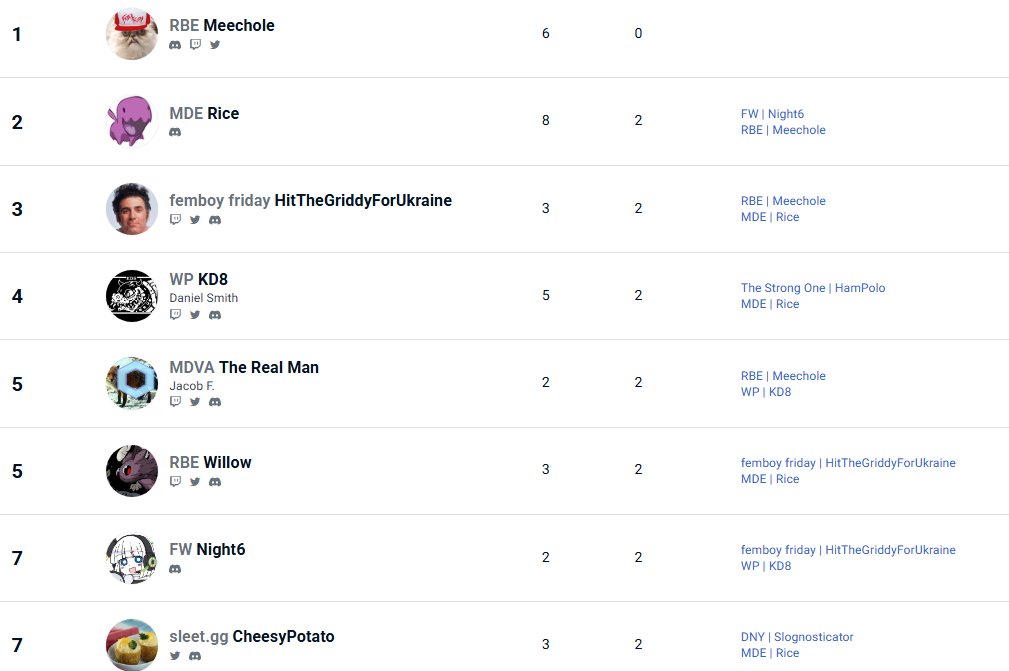Open WP KD8's Twitter icon

(x=195, y=315)
